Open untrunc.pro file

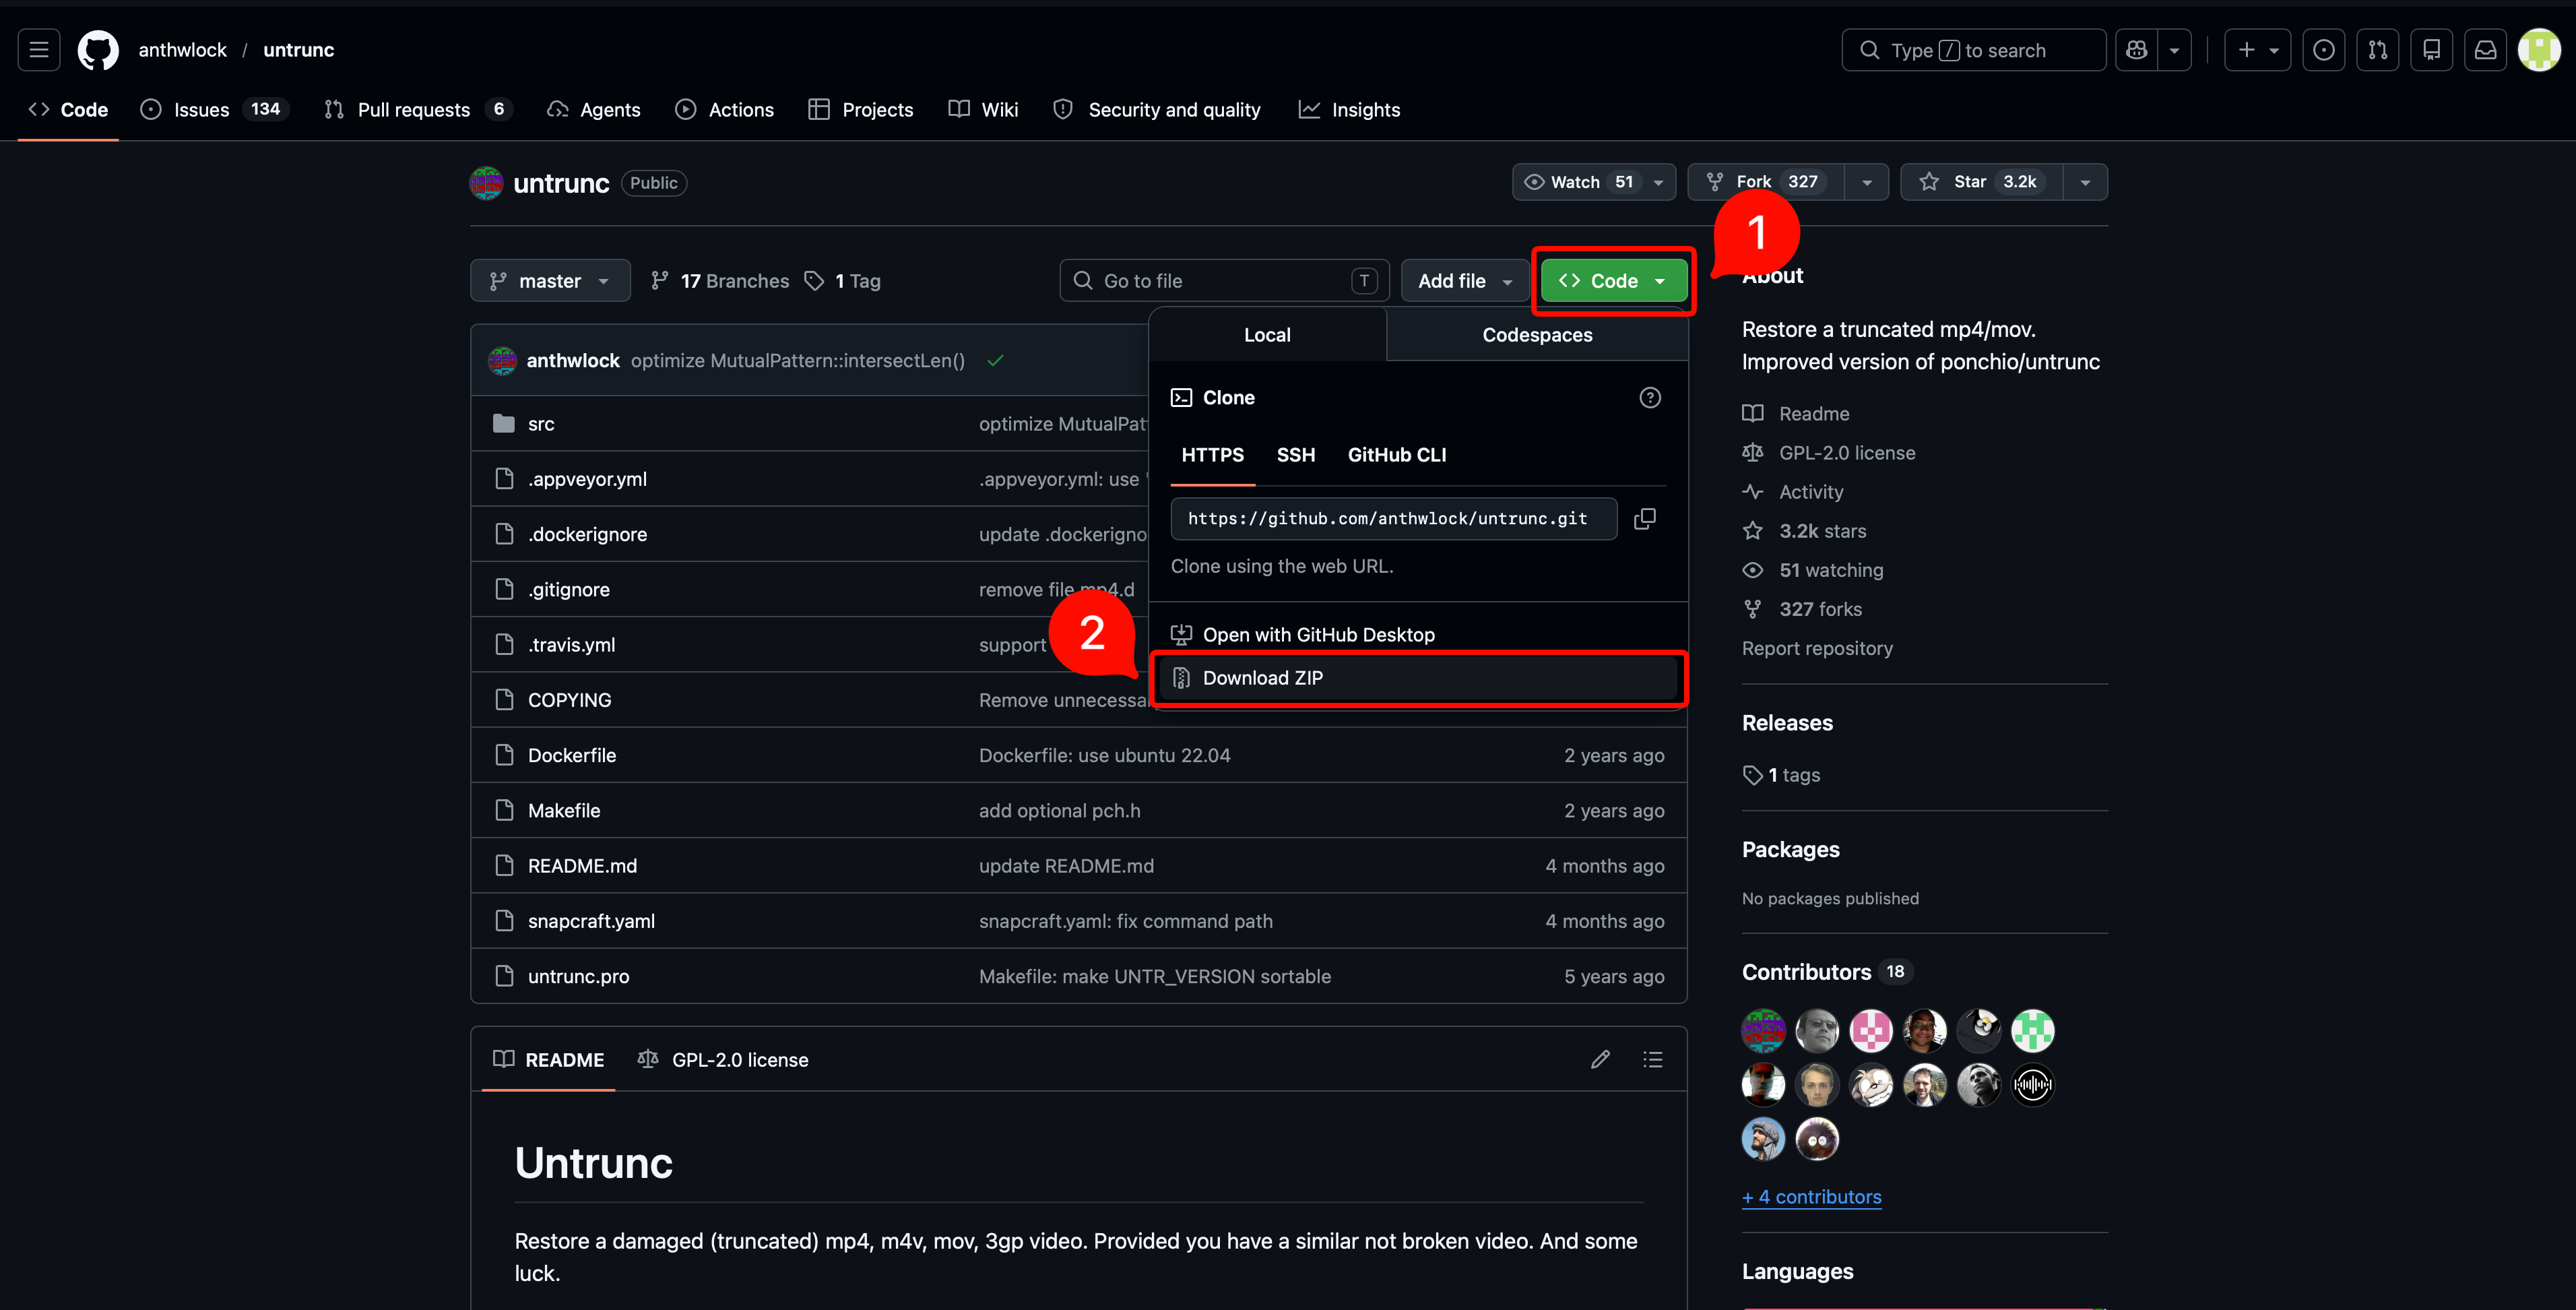pos(578,976)
